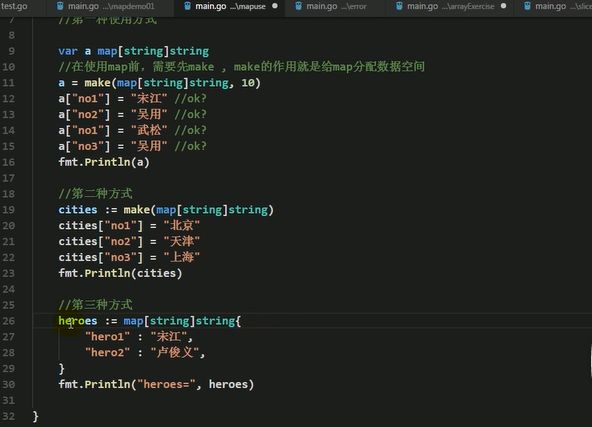Click the cities["no2"] 天津 line
The height and width of the screenshot is (427, 592).
coord(129,241)
